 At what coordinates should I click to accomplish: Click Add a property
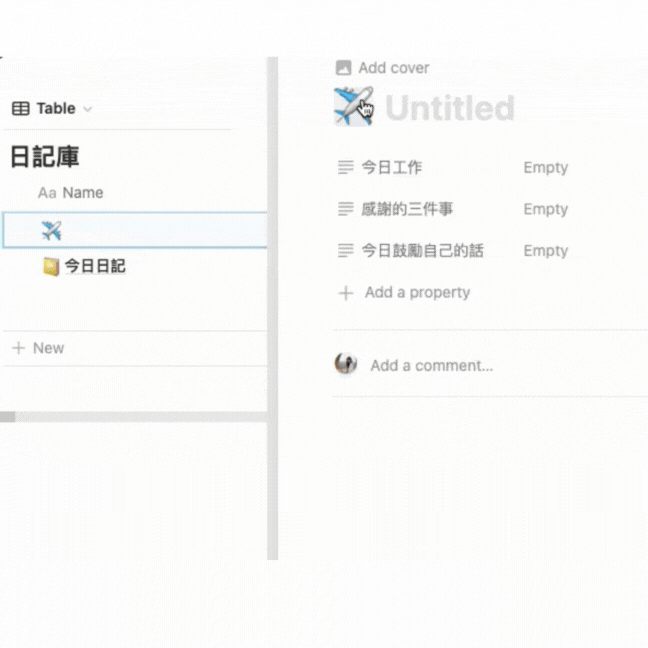pyautogui.click(x=417, y=293)
